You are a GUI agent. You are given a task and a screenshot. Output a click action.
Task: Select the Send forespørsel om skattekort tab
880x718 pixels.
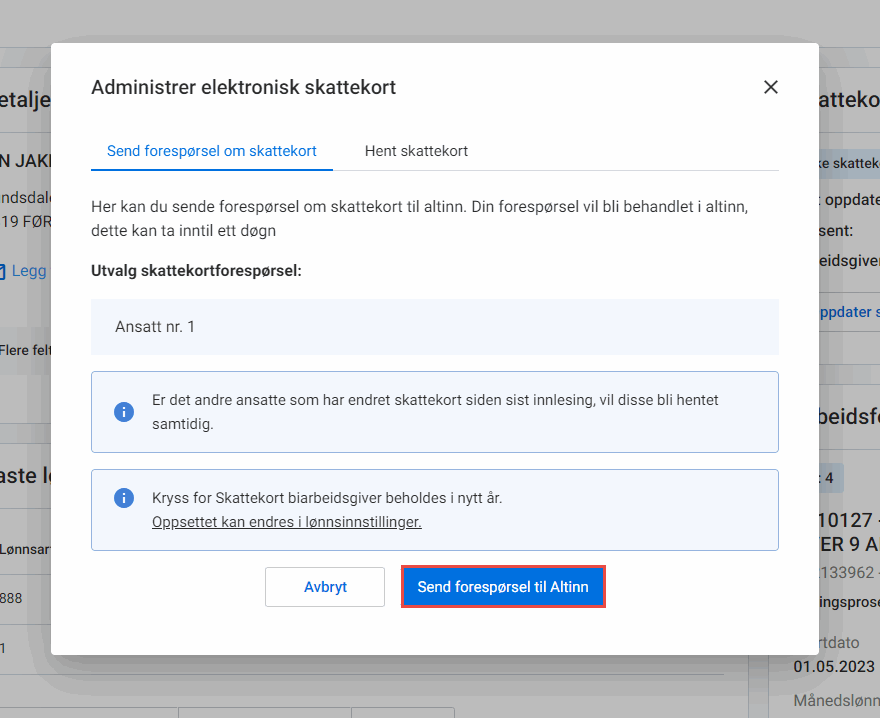tap(211, 151)
